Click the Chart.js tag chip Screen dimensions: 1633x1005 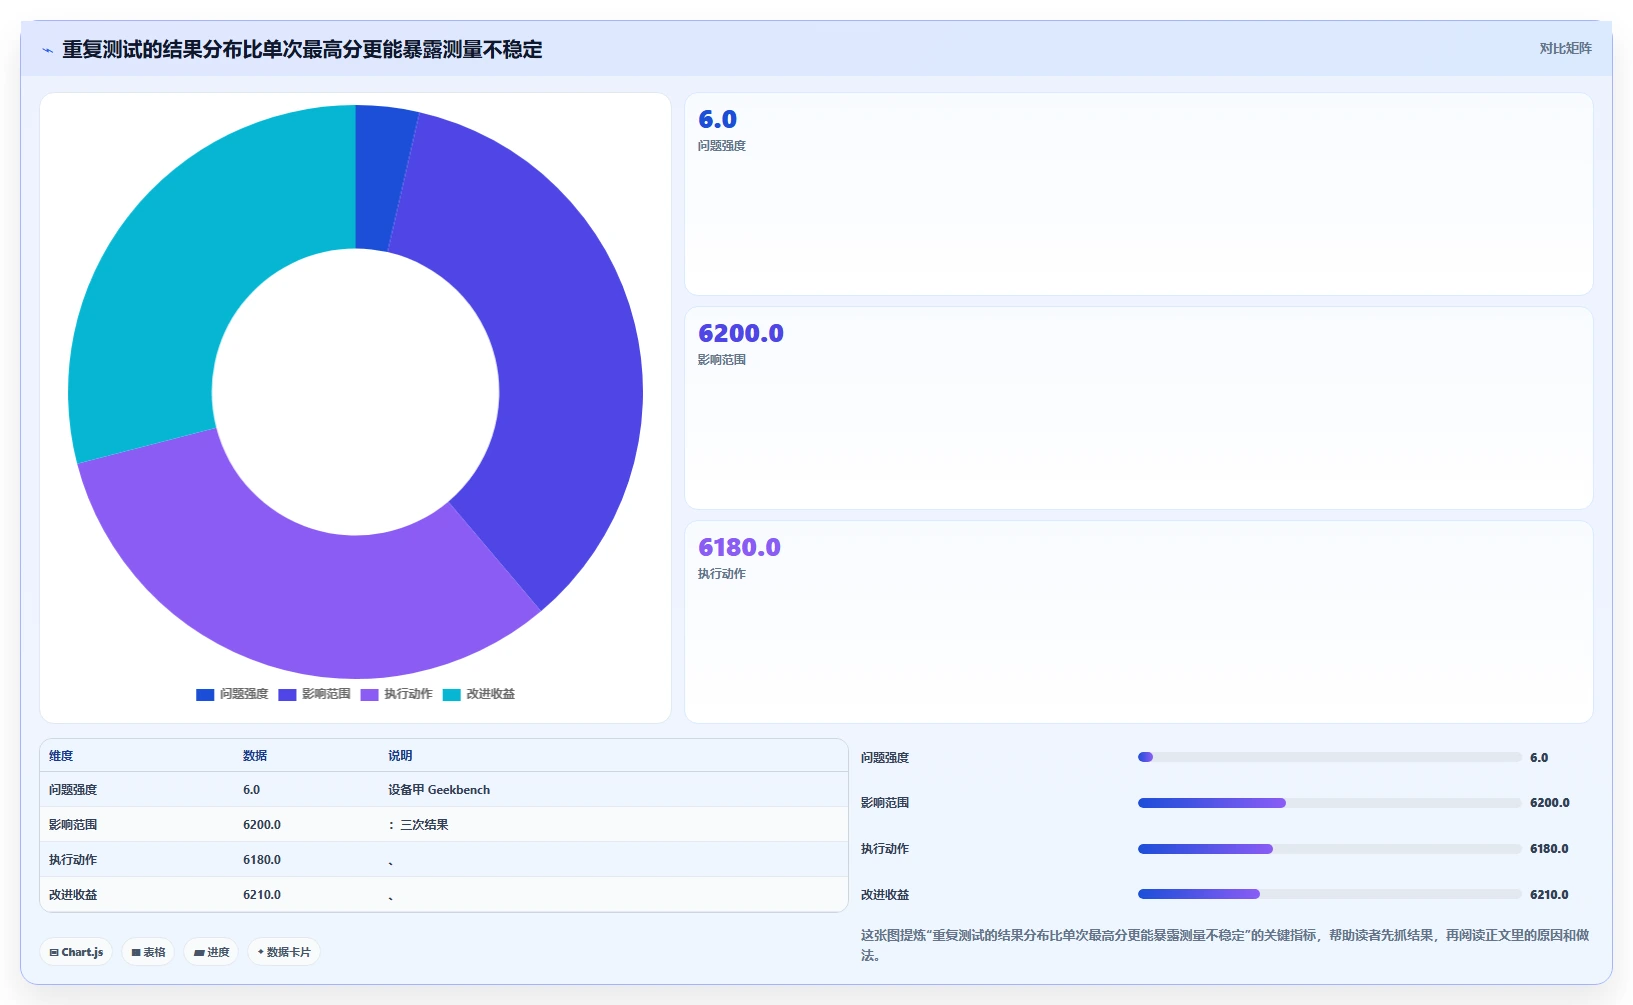pyautogui.click(x=76, y=952)
